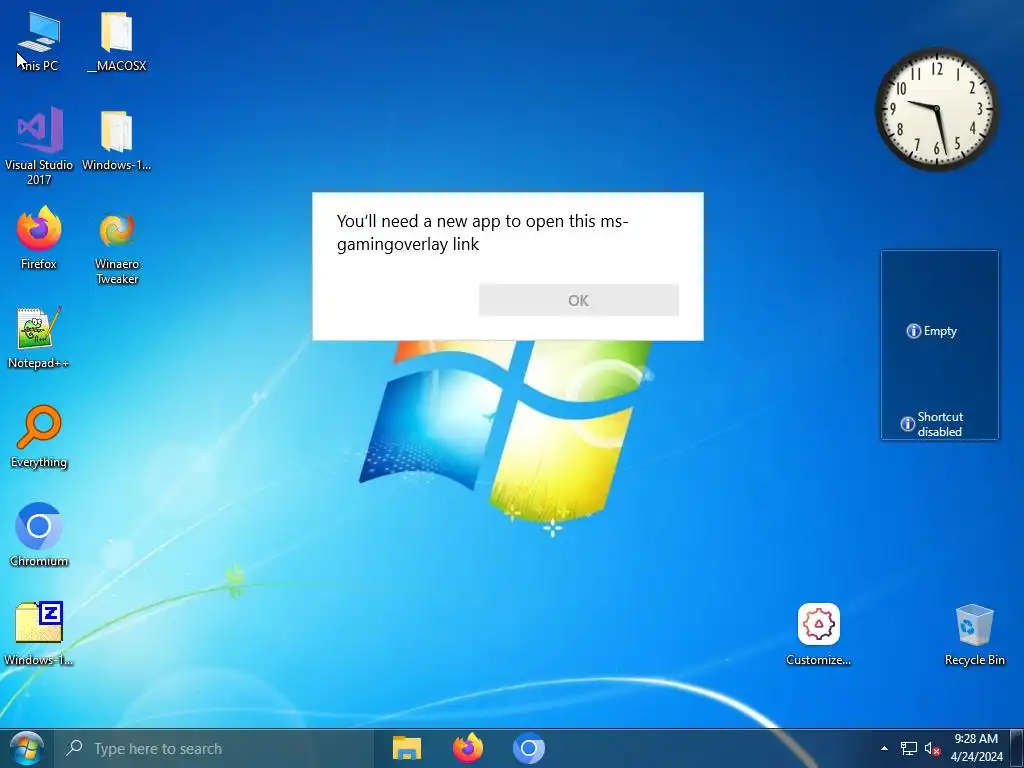Open the Customize... desktop shortcut
The width and height of the screenshot is (1024, 768).
click(818, 634)
